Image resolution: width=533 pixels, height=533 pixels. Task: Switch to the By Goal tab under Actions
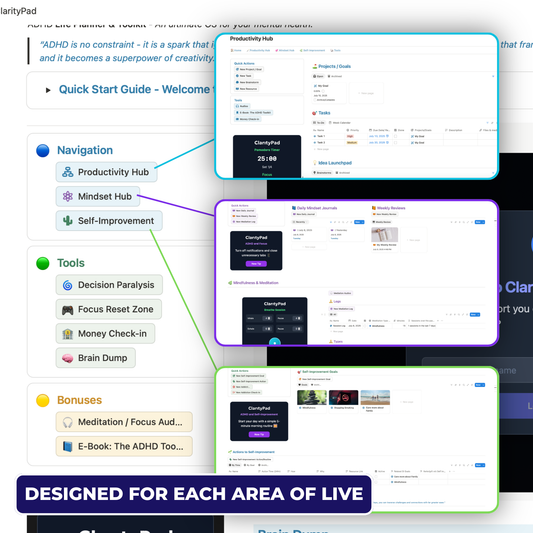[249, 465]
